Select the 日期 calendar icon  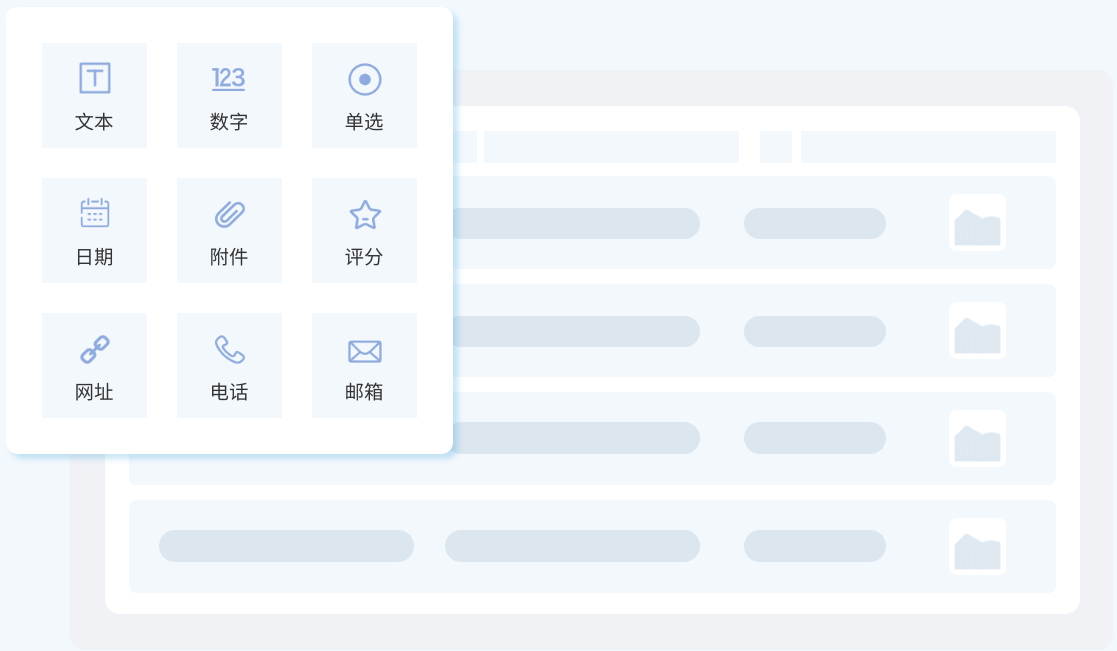pyautogui.click(x=94, y=213)
